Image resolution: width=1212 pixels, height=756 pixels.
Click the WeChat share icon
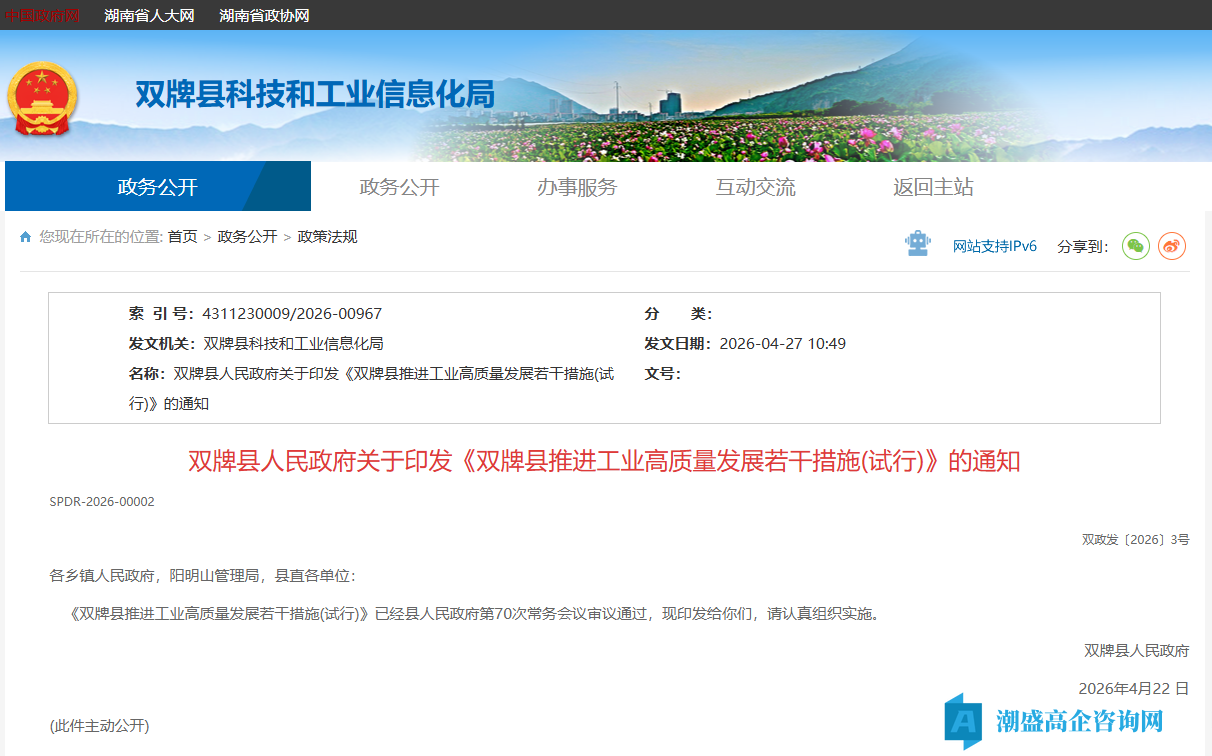click(1135, 245)
